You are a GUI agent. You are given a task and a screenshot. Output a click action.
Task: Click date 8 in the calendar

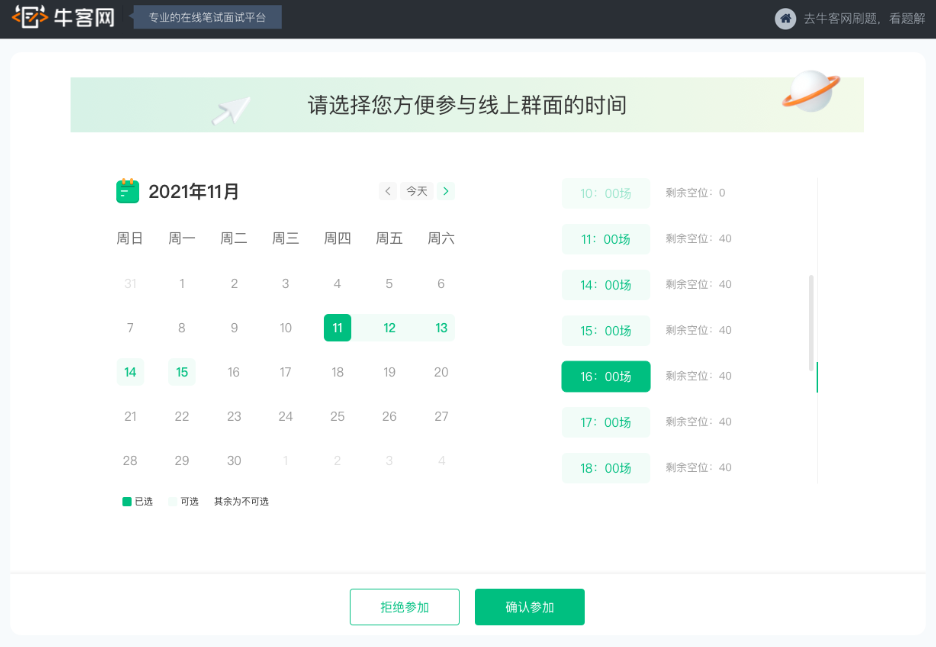pos(182,328)
